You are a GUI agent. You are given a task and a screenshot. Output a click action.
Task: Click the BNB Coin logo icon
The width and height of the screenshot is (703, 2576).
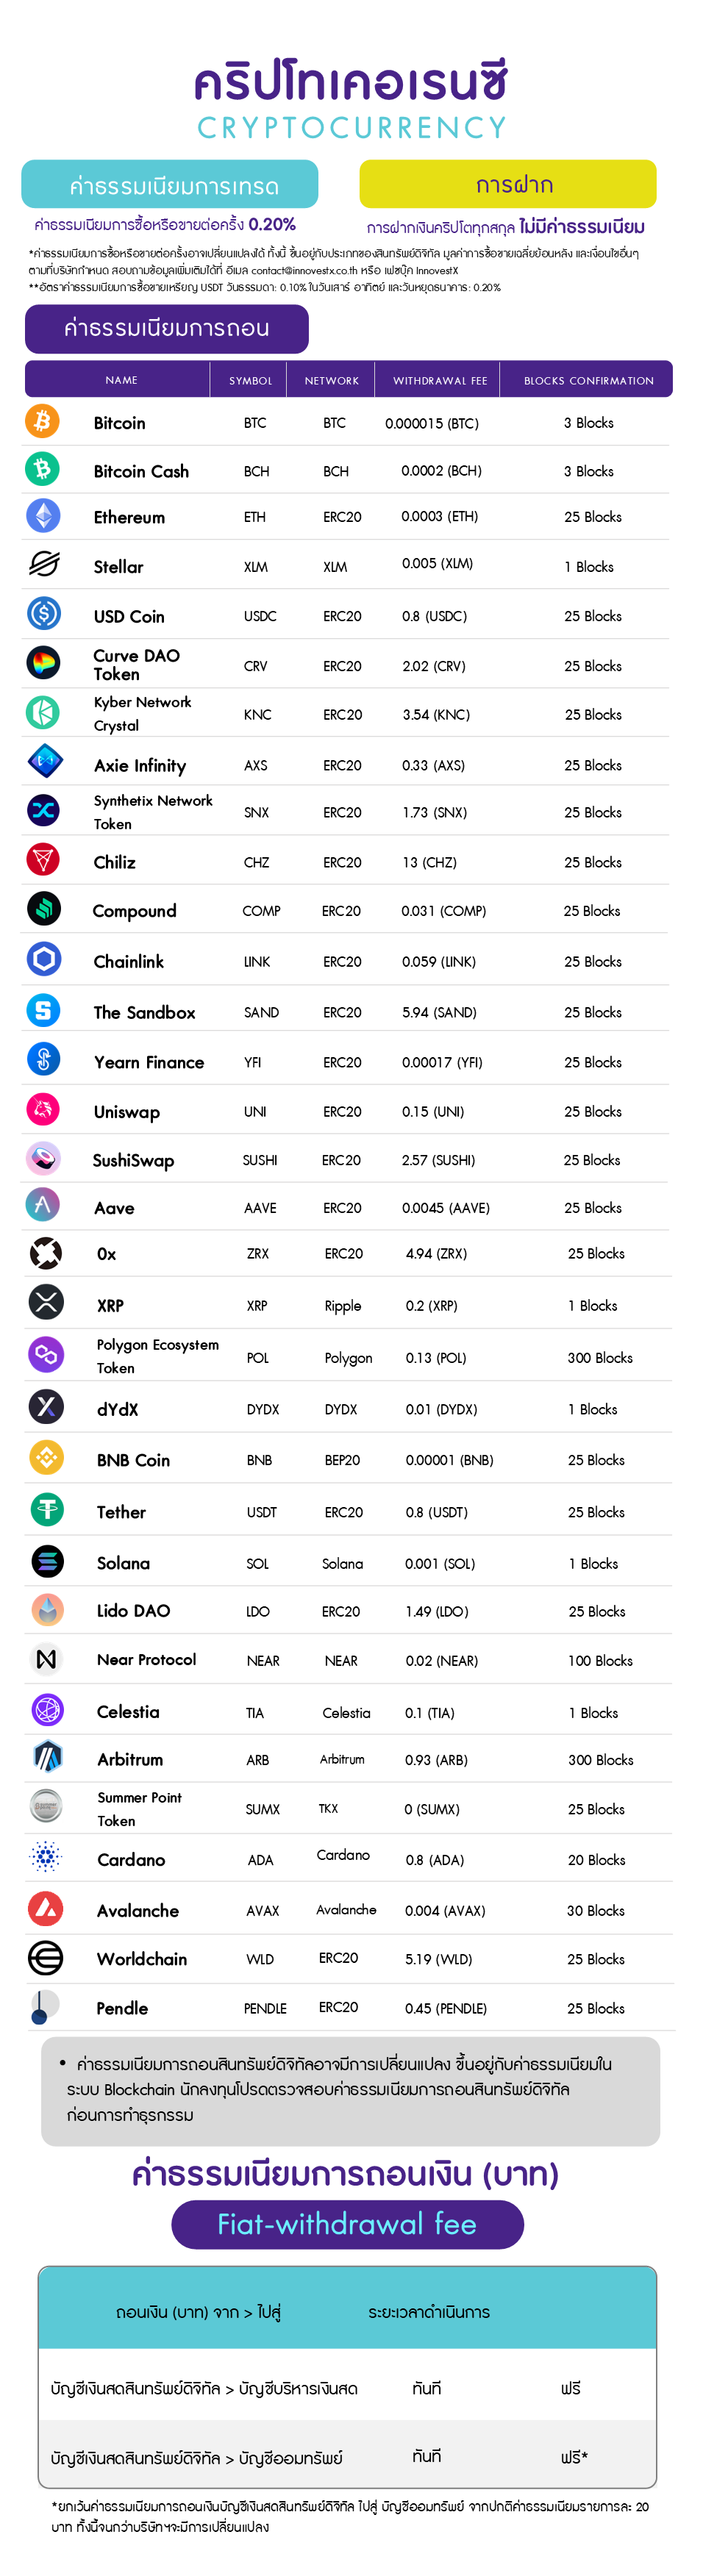46,1458
